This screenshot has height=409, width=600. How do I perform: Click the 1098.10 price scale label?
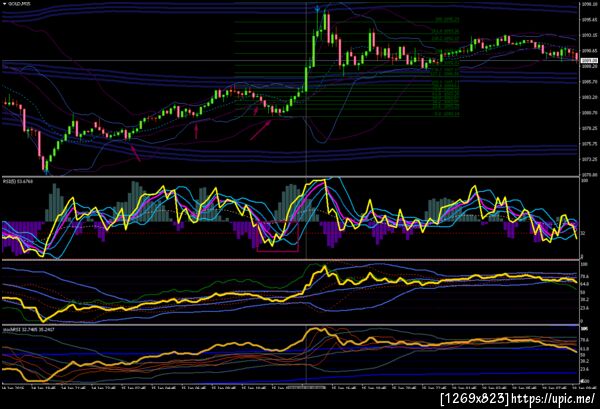click(x=590, y=4)
